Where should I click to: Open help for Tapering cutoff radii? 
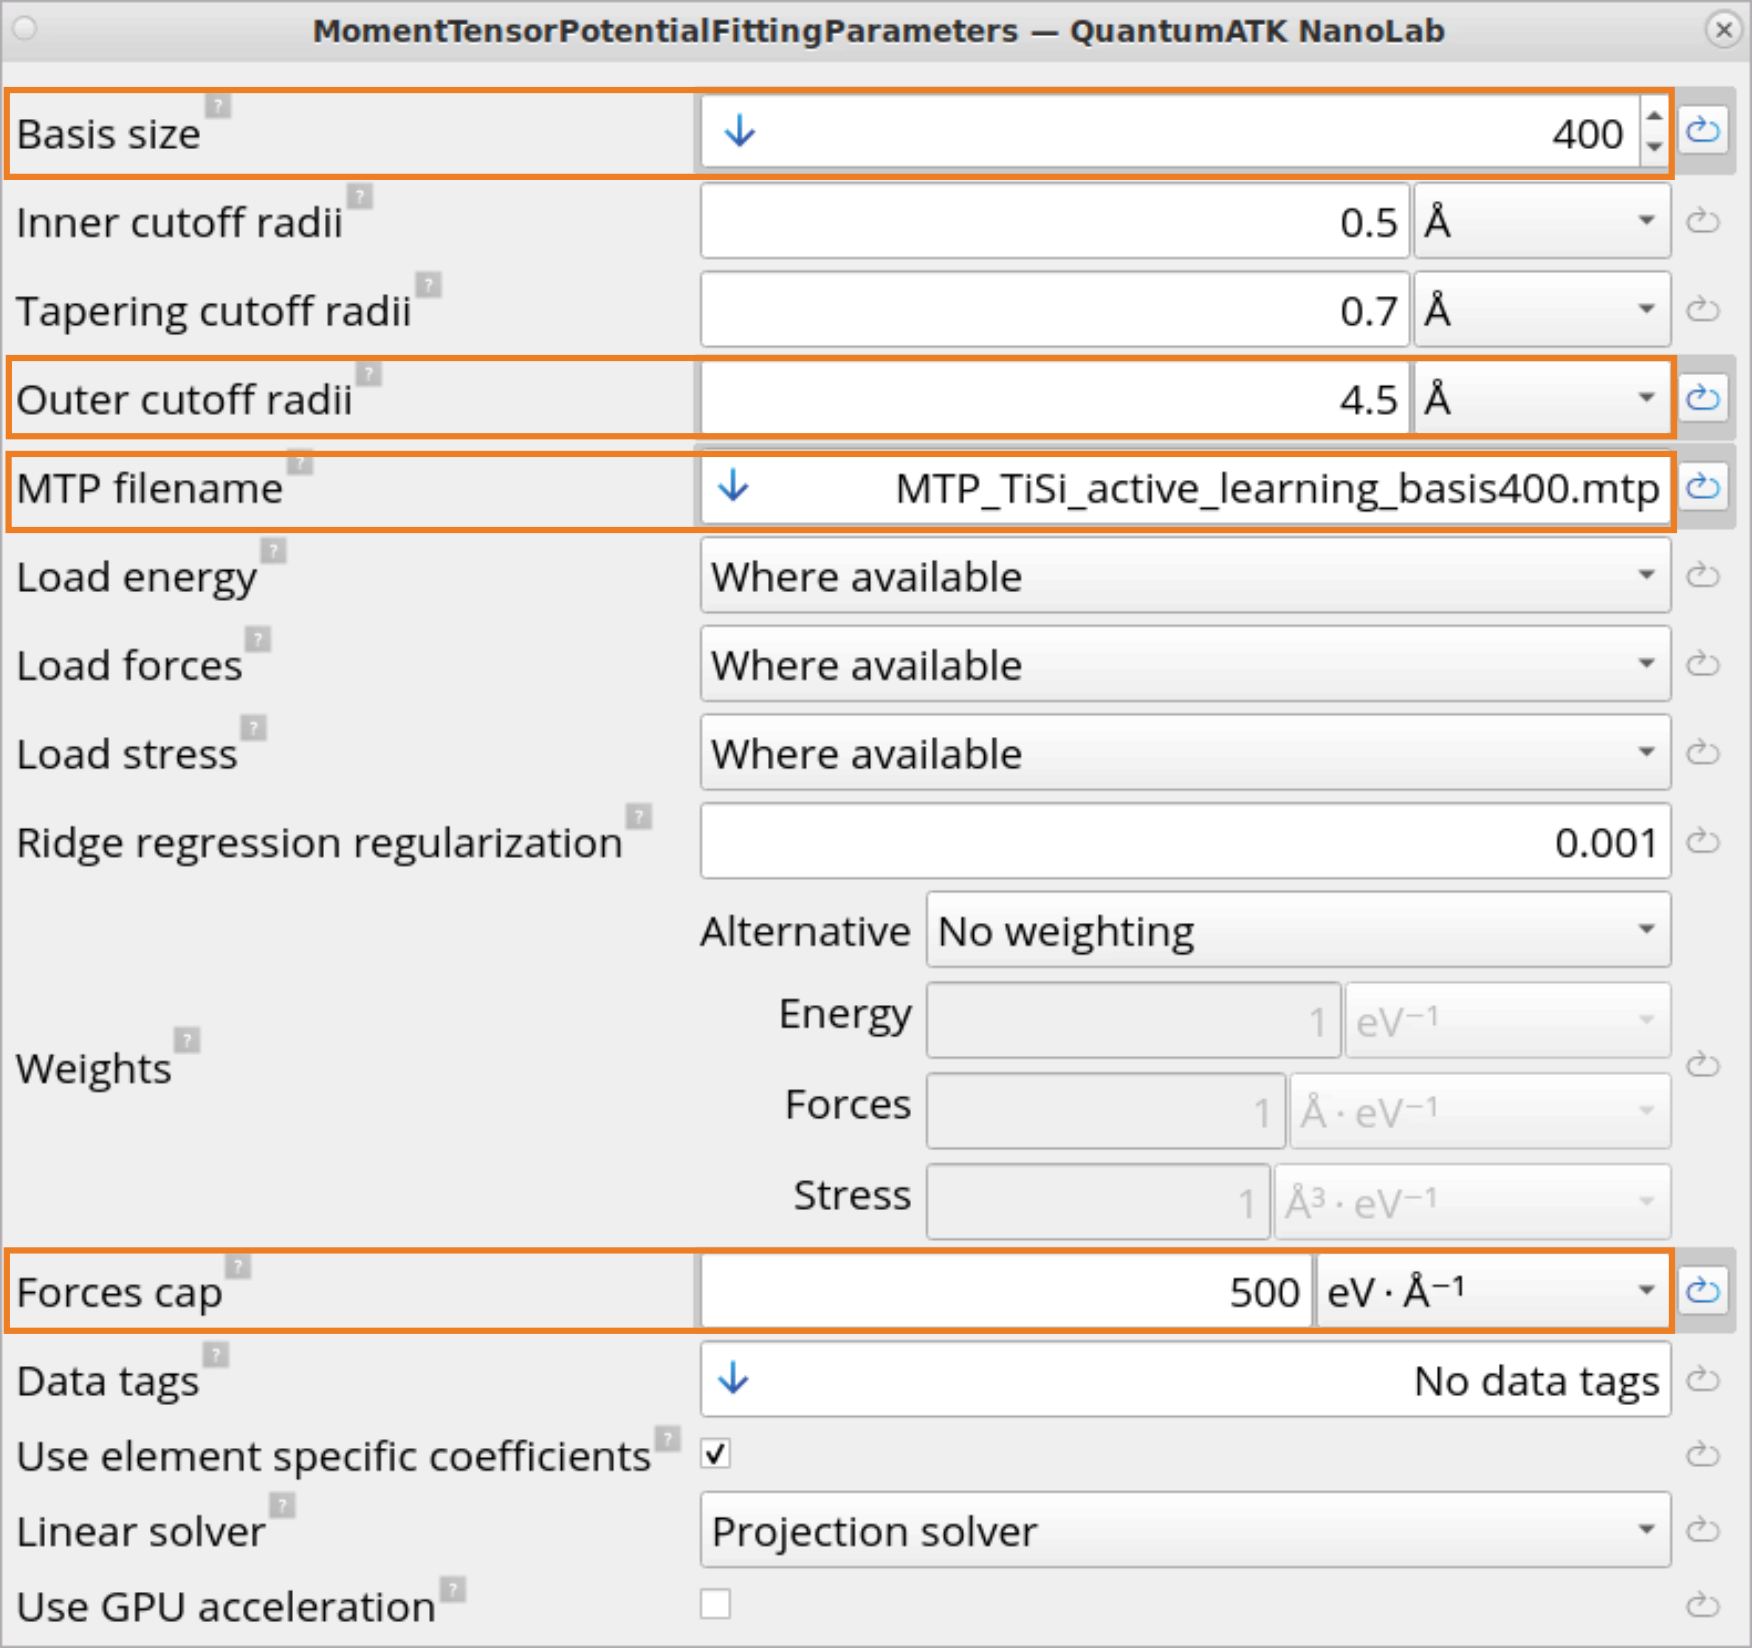coord(429,285)
